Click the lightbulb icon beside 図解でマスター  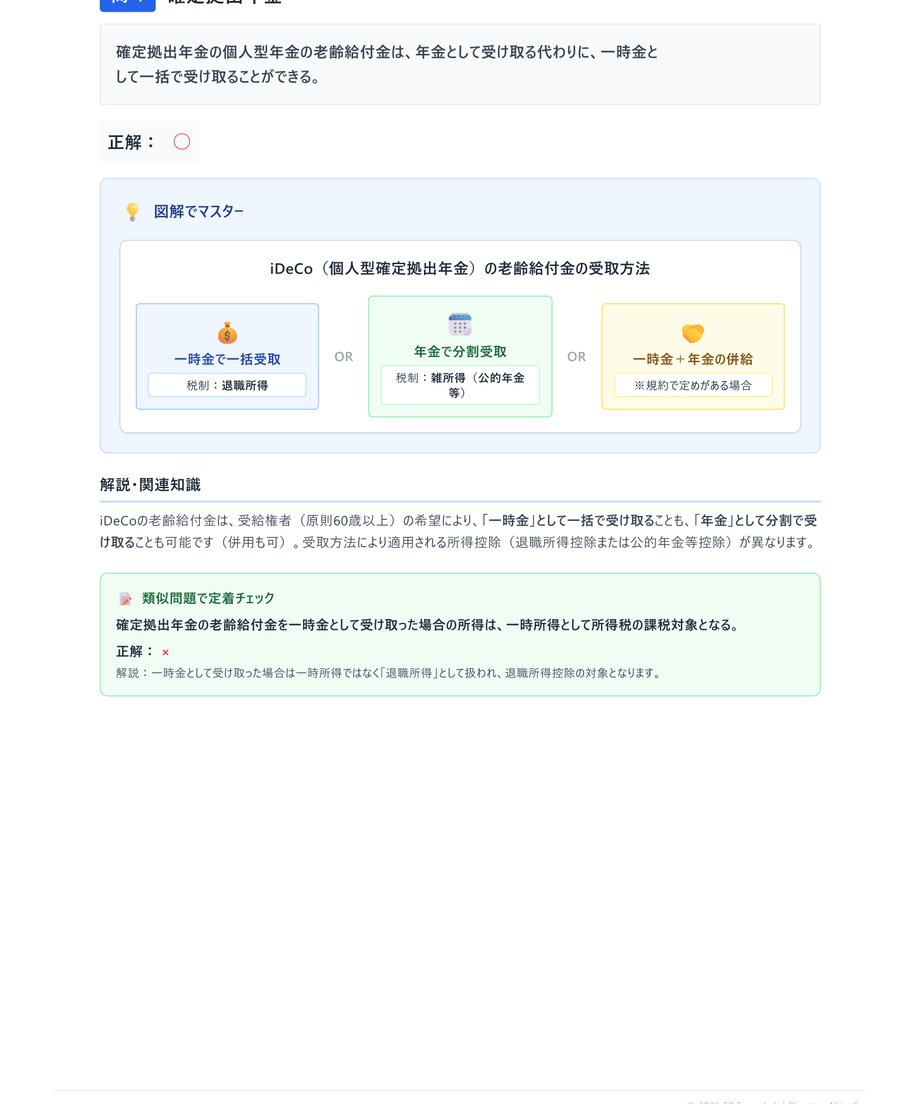coord(132,212)
